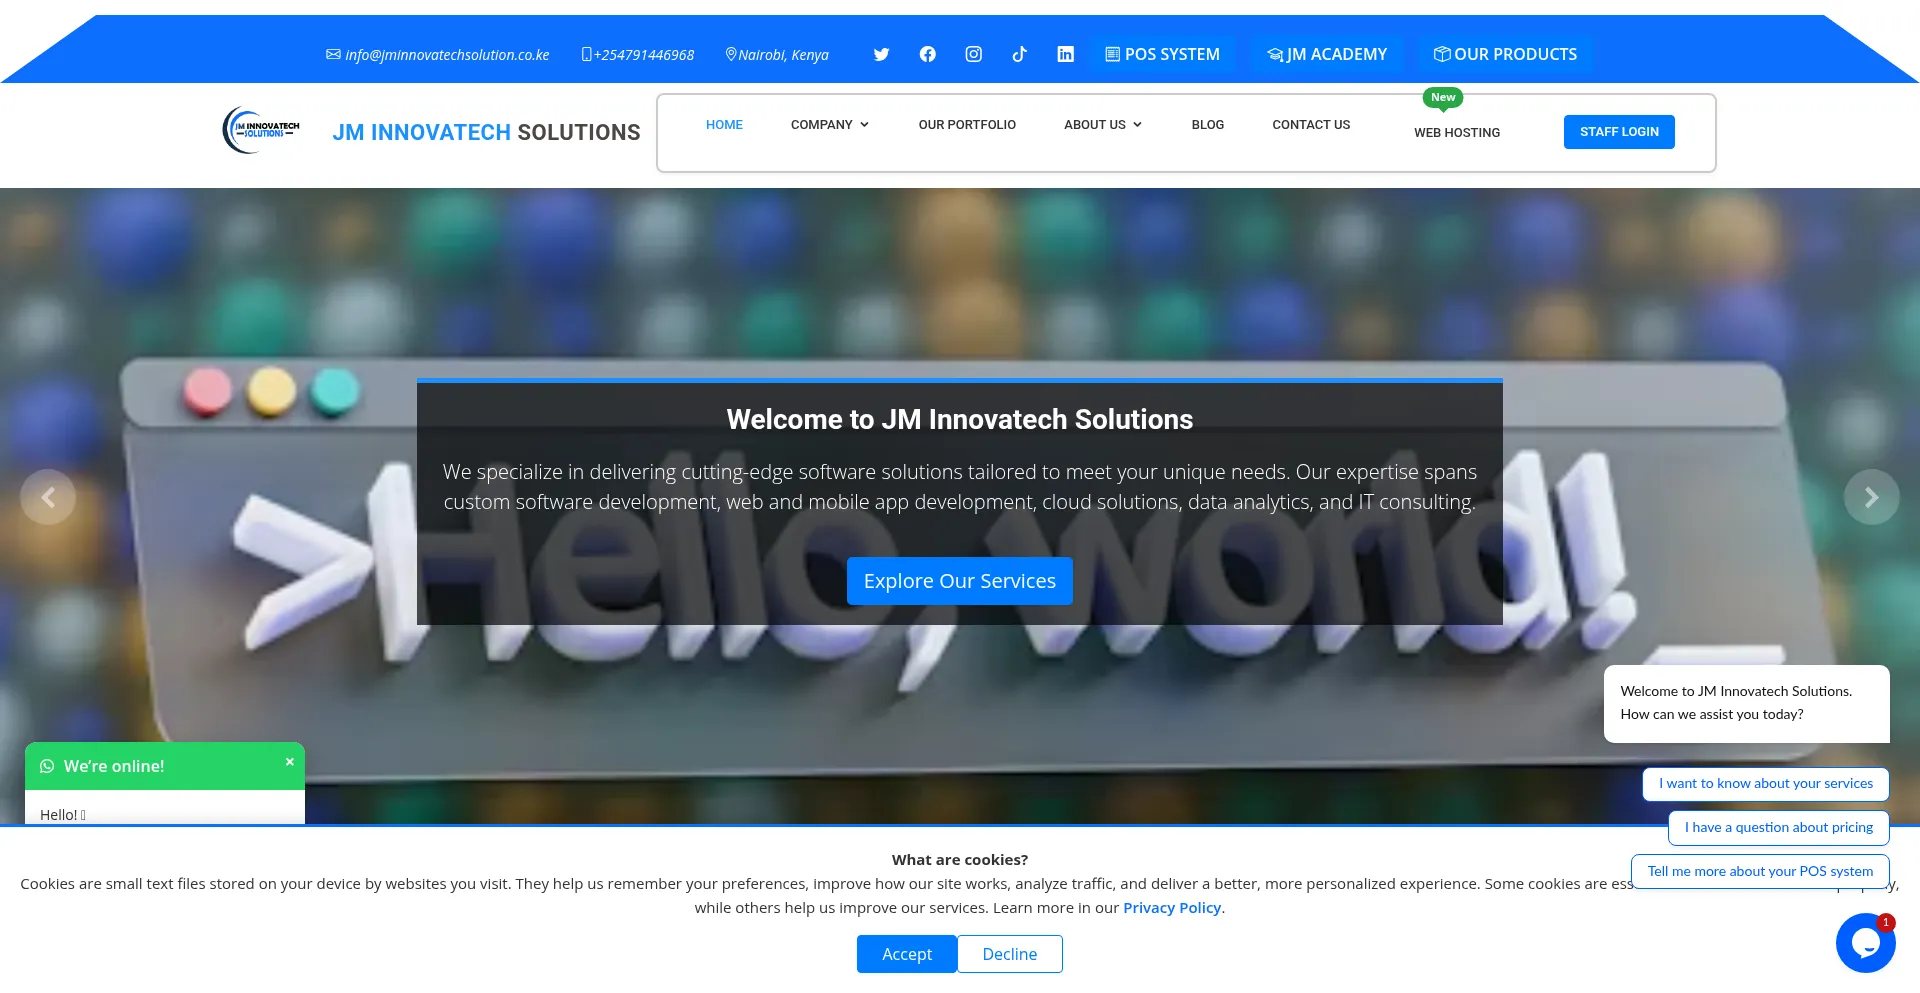Accept the cookies banner
Viewport: 1920px width, 993px height.
point(906,954)
